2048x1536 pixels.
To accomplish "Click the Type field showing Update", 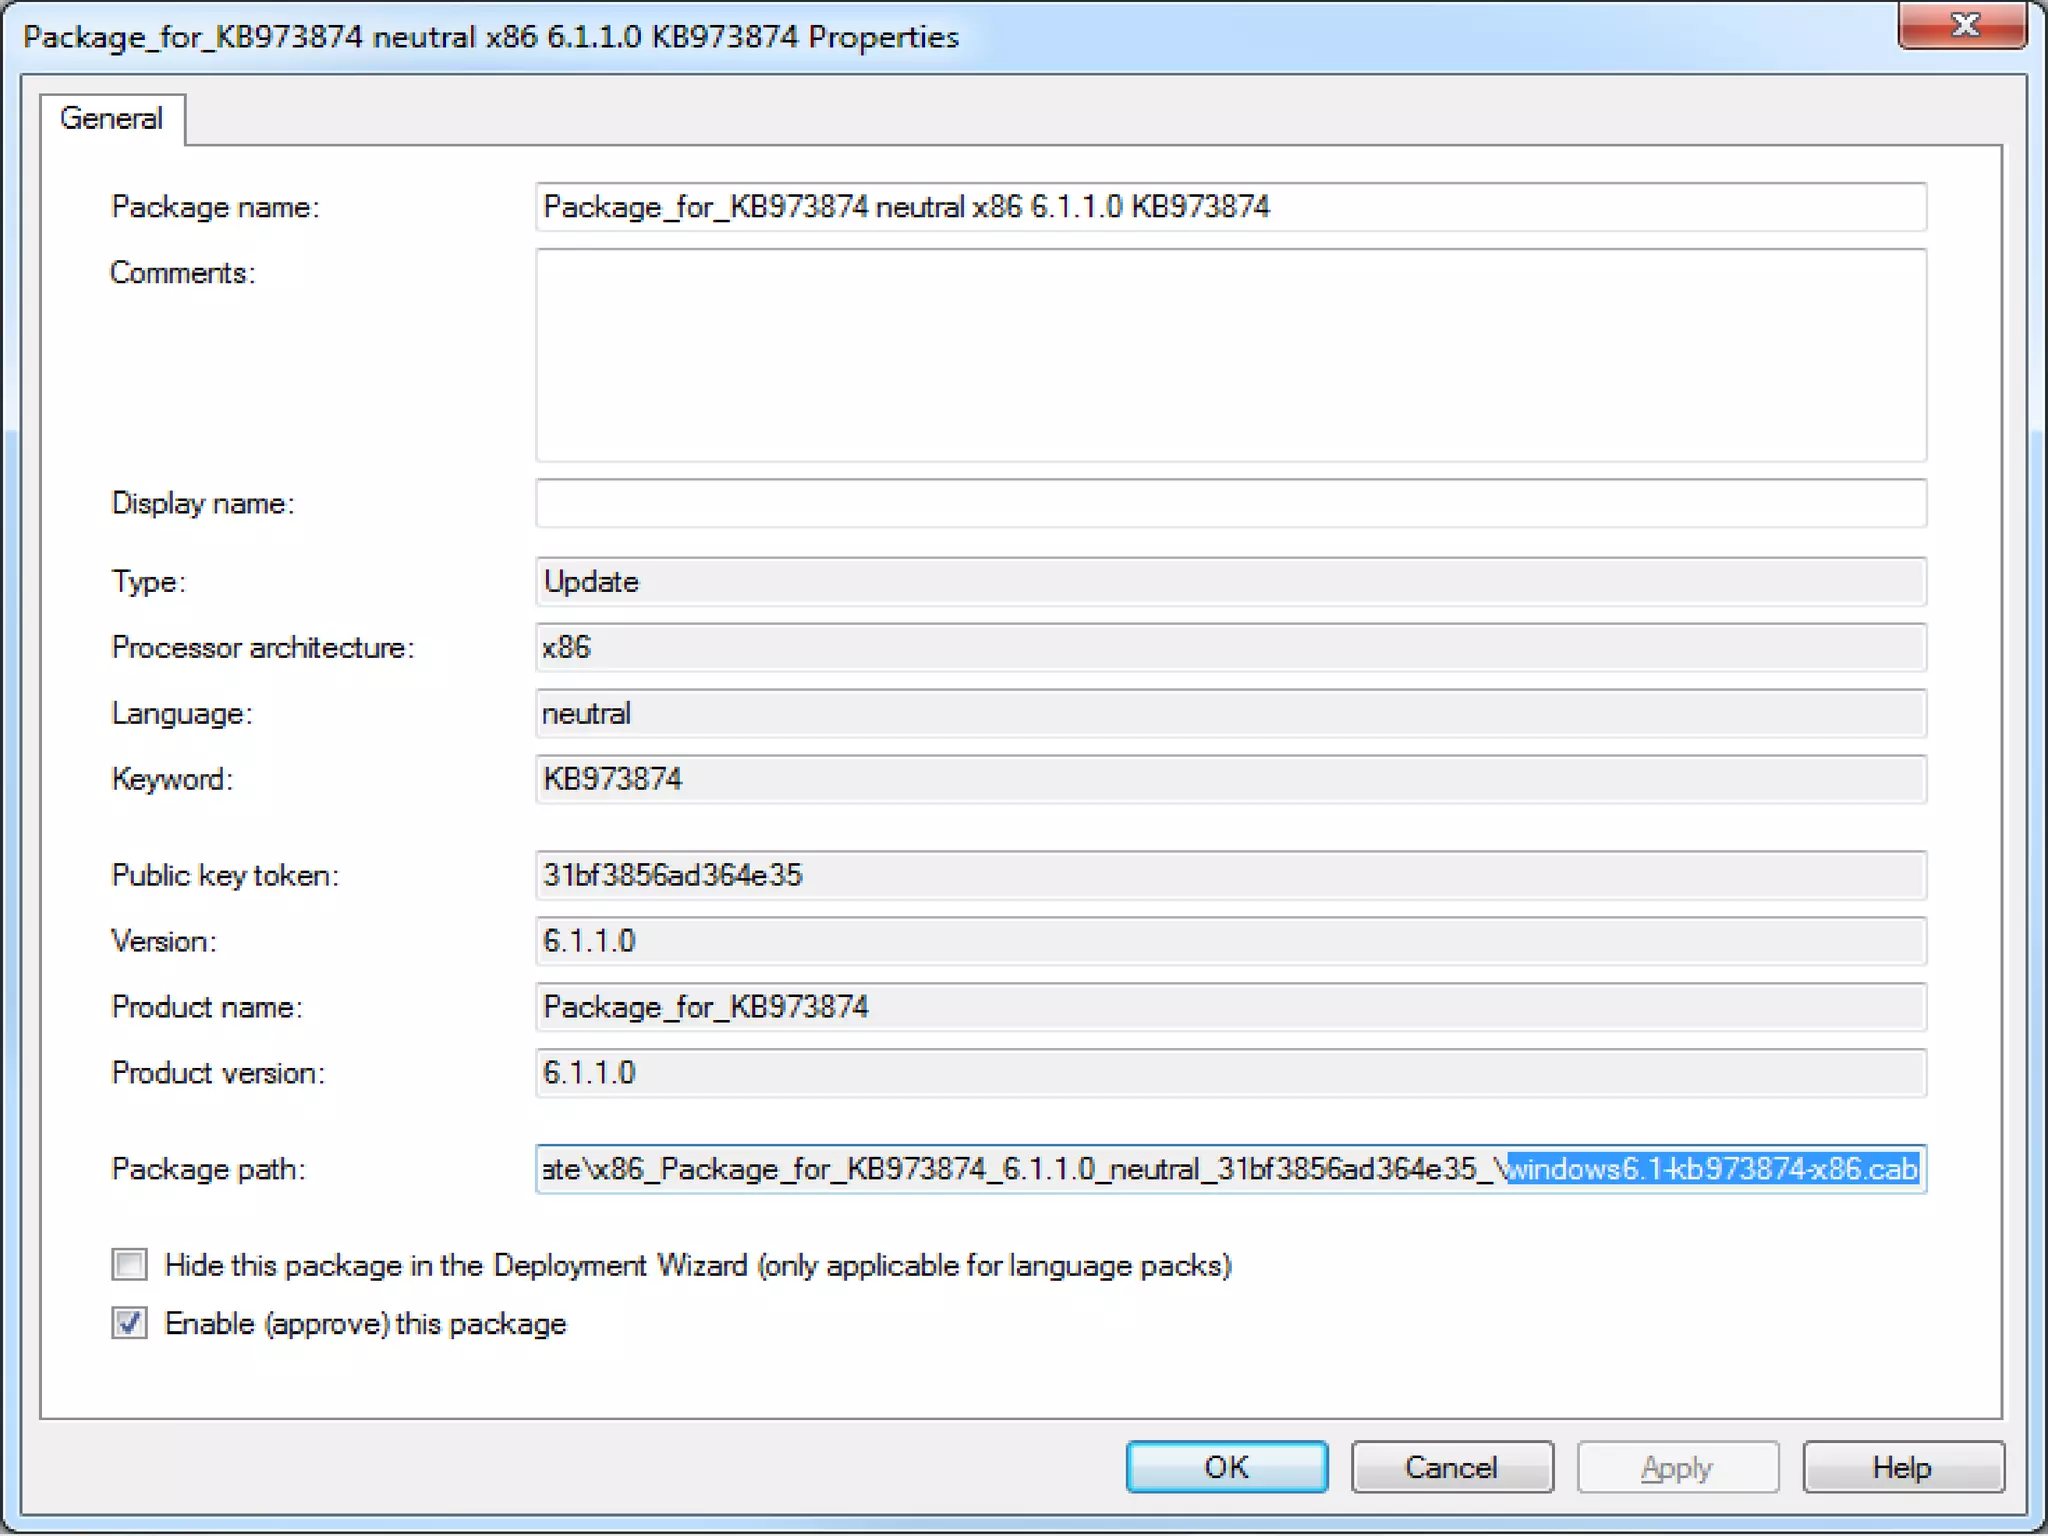I will (x=1231, y=582).
